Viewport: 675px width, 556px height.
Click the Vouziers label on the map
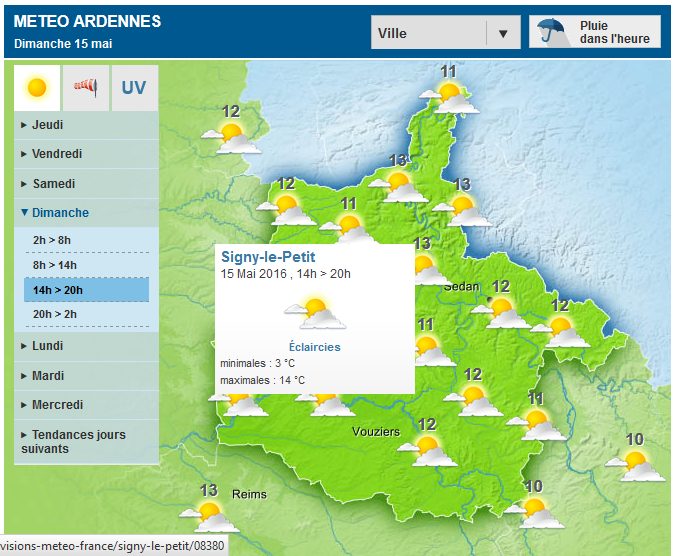(x=376, y=431)
